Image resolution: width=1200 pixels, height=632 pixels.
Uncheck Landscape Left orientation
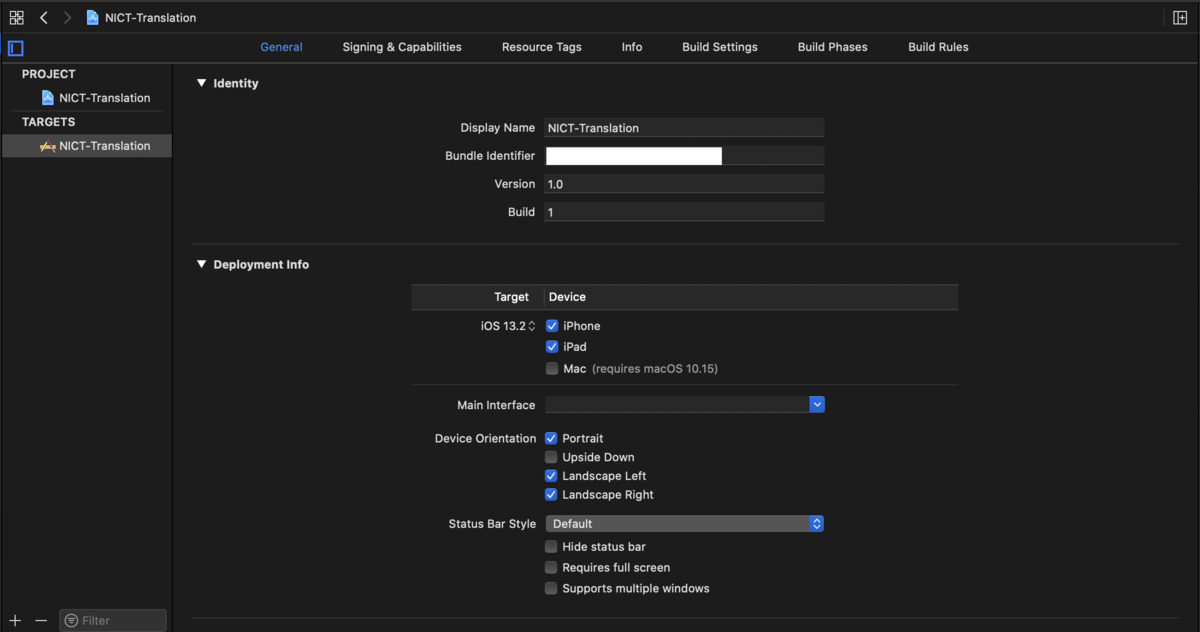tap(551, 476)
